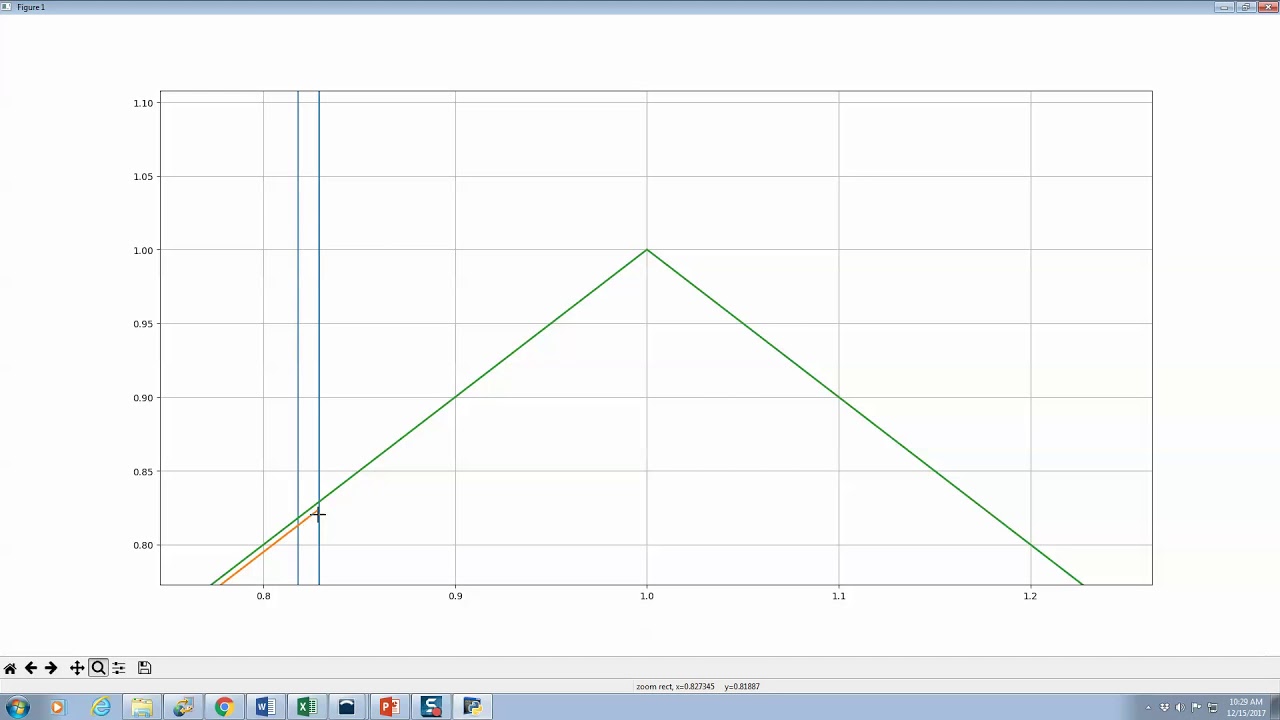This screenshot has height=720, width=1280.
Task: Click the 1.0 x-axis tick label
Action: point(647,596)
